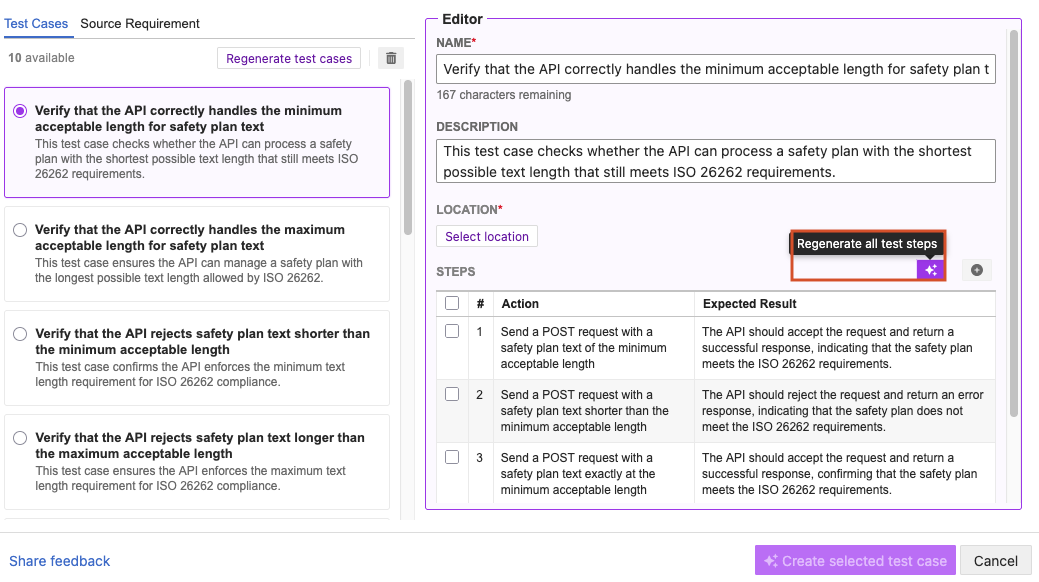Check the box for step 1
This screenshot has height=582, width=1039.
tap(452, 331)
